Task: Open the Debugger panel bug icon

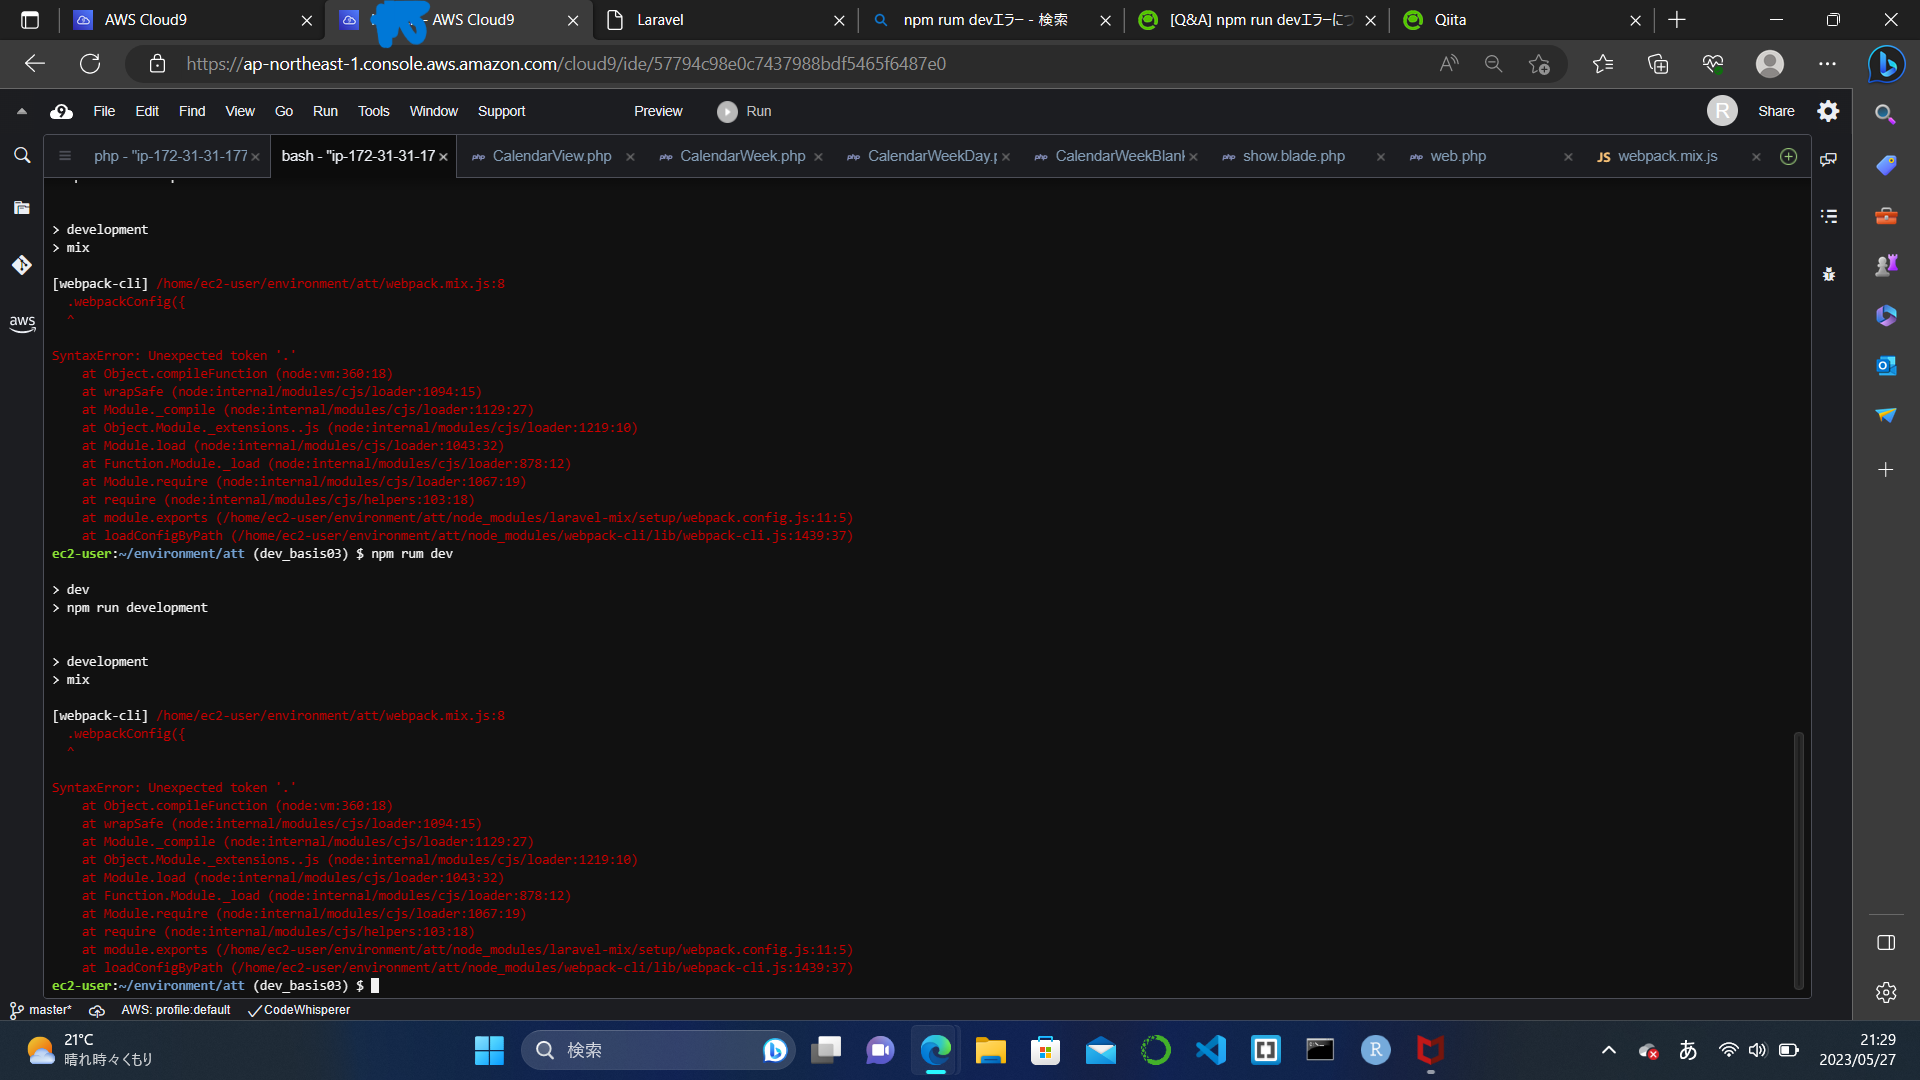Action: [x=1829, y=273]
